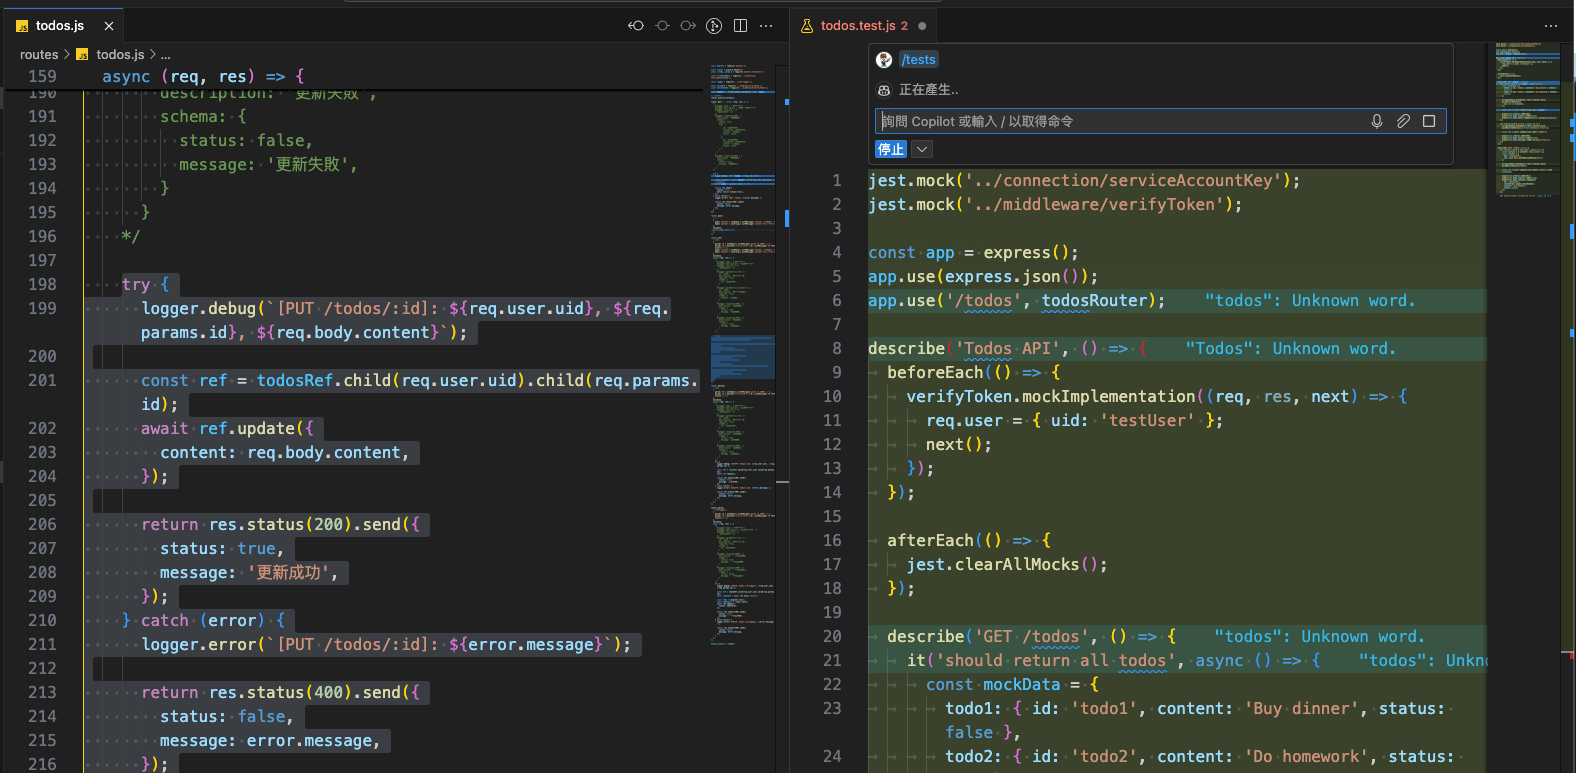The image size is (1576, 773).
Task: Click the /tests command link
Action: point(919,60)
